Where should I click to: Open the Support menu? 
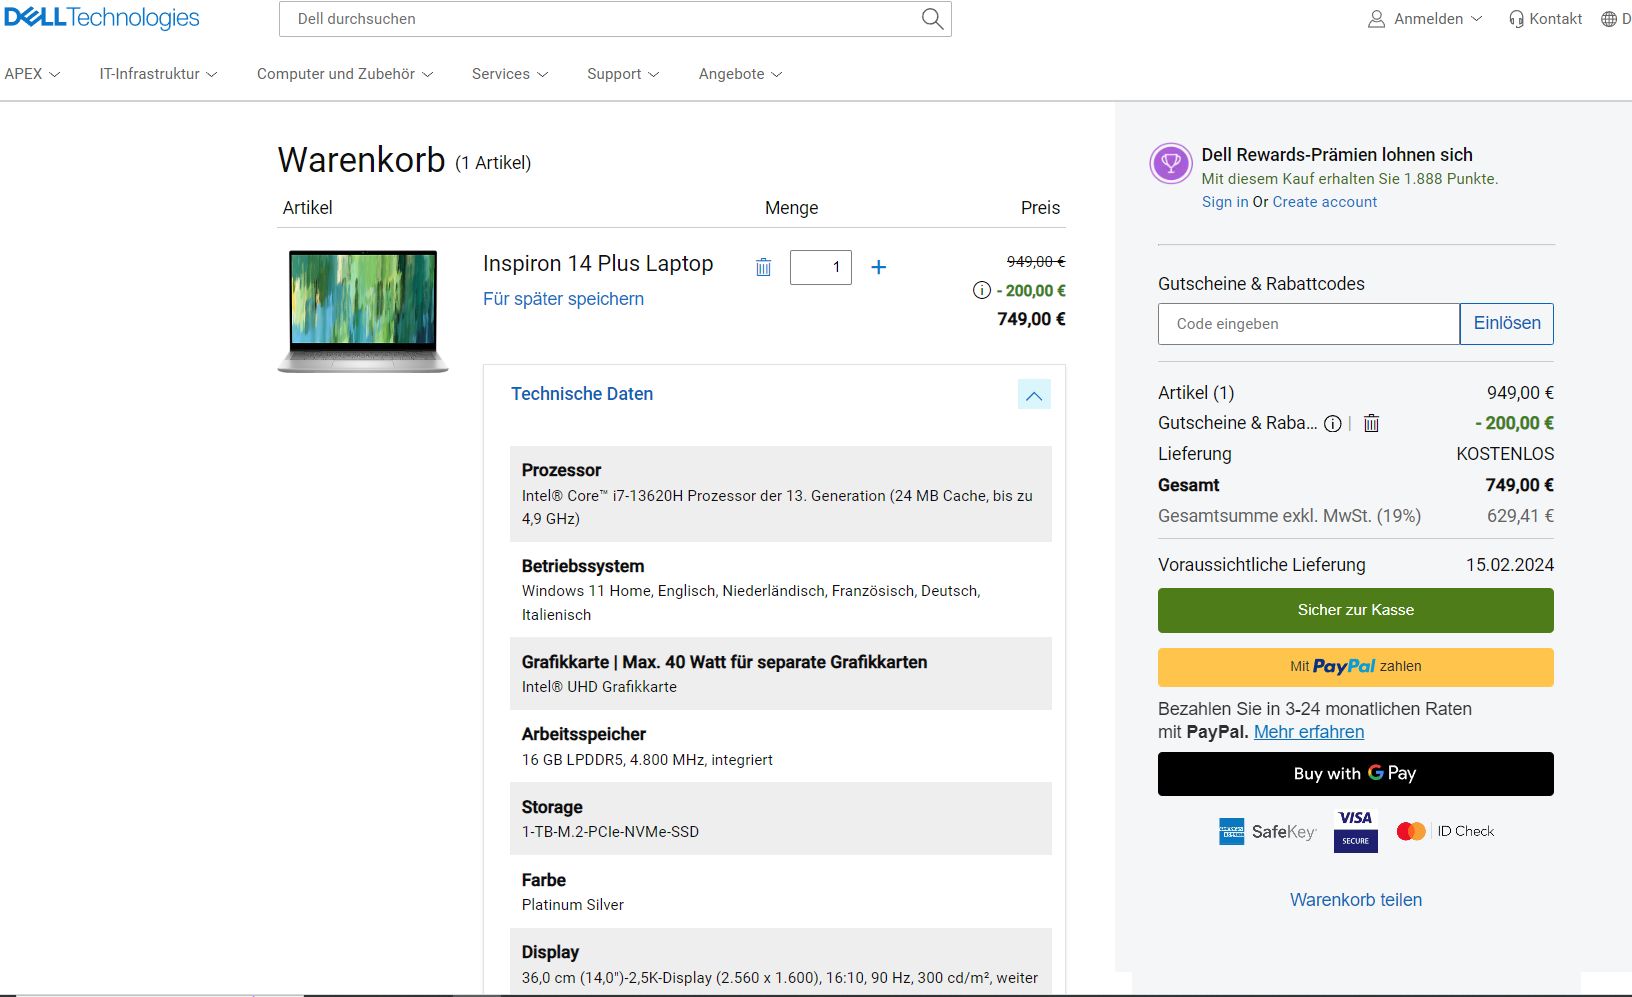click(623, 74)
